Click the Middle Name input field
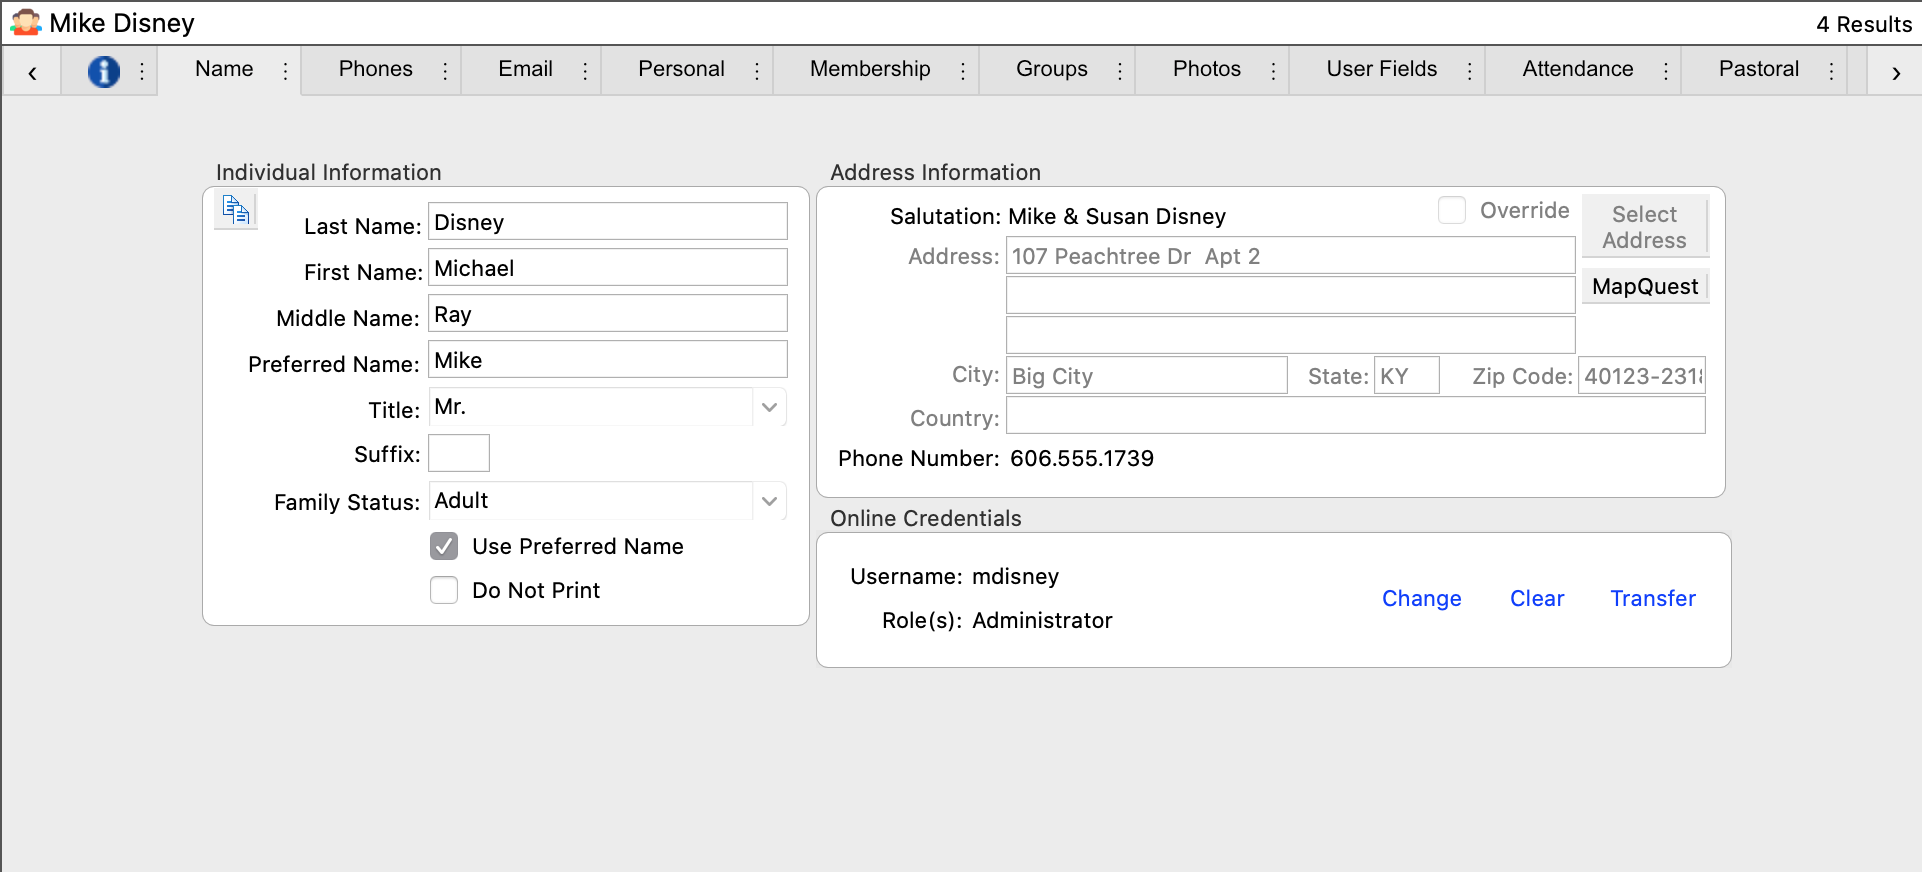Viewport: 1922px width, 872px height. [608, 314]
